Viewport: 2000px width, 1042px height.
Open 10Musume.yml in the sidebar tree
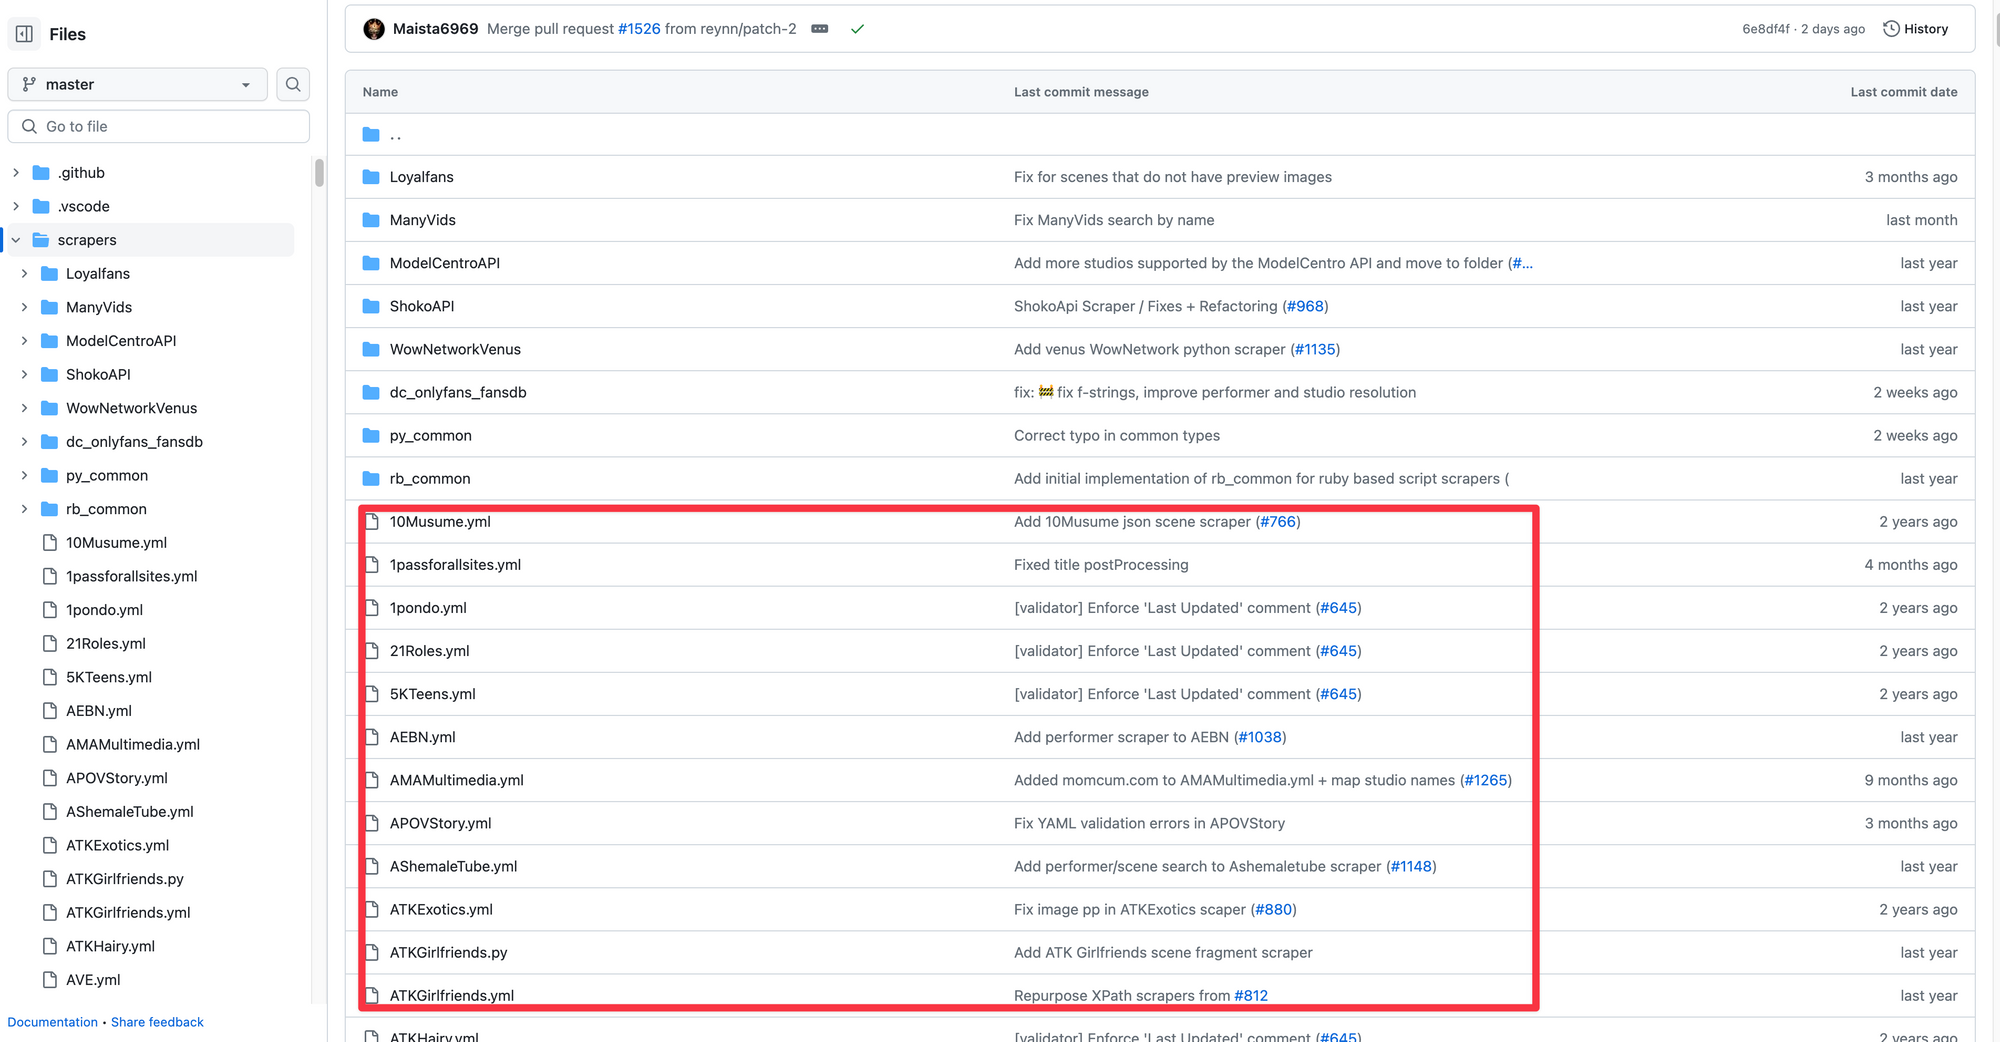pos(116,543)
